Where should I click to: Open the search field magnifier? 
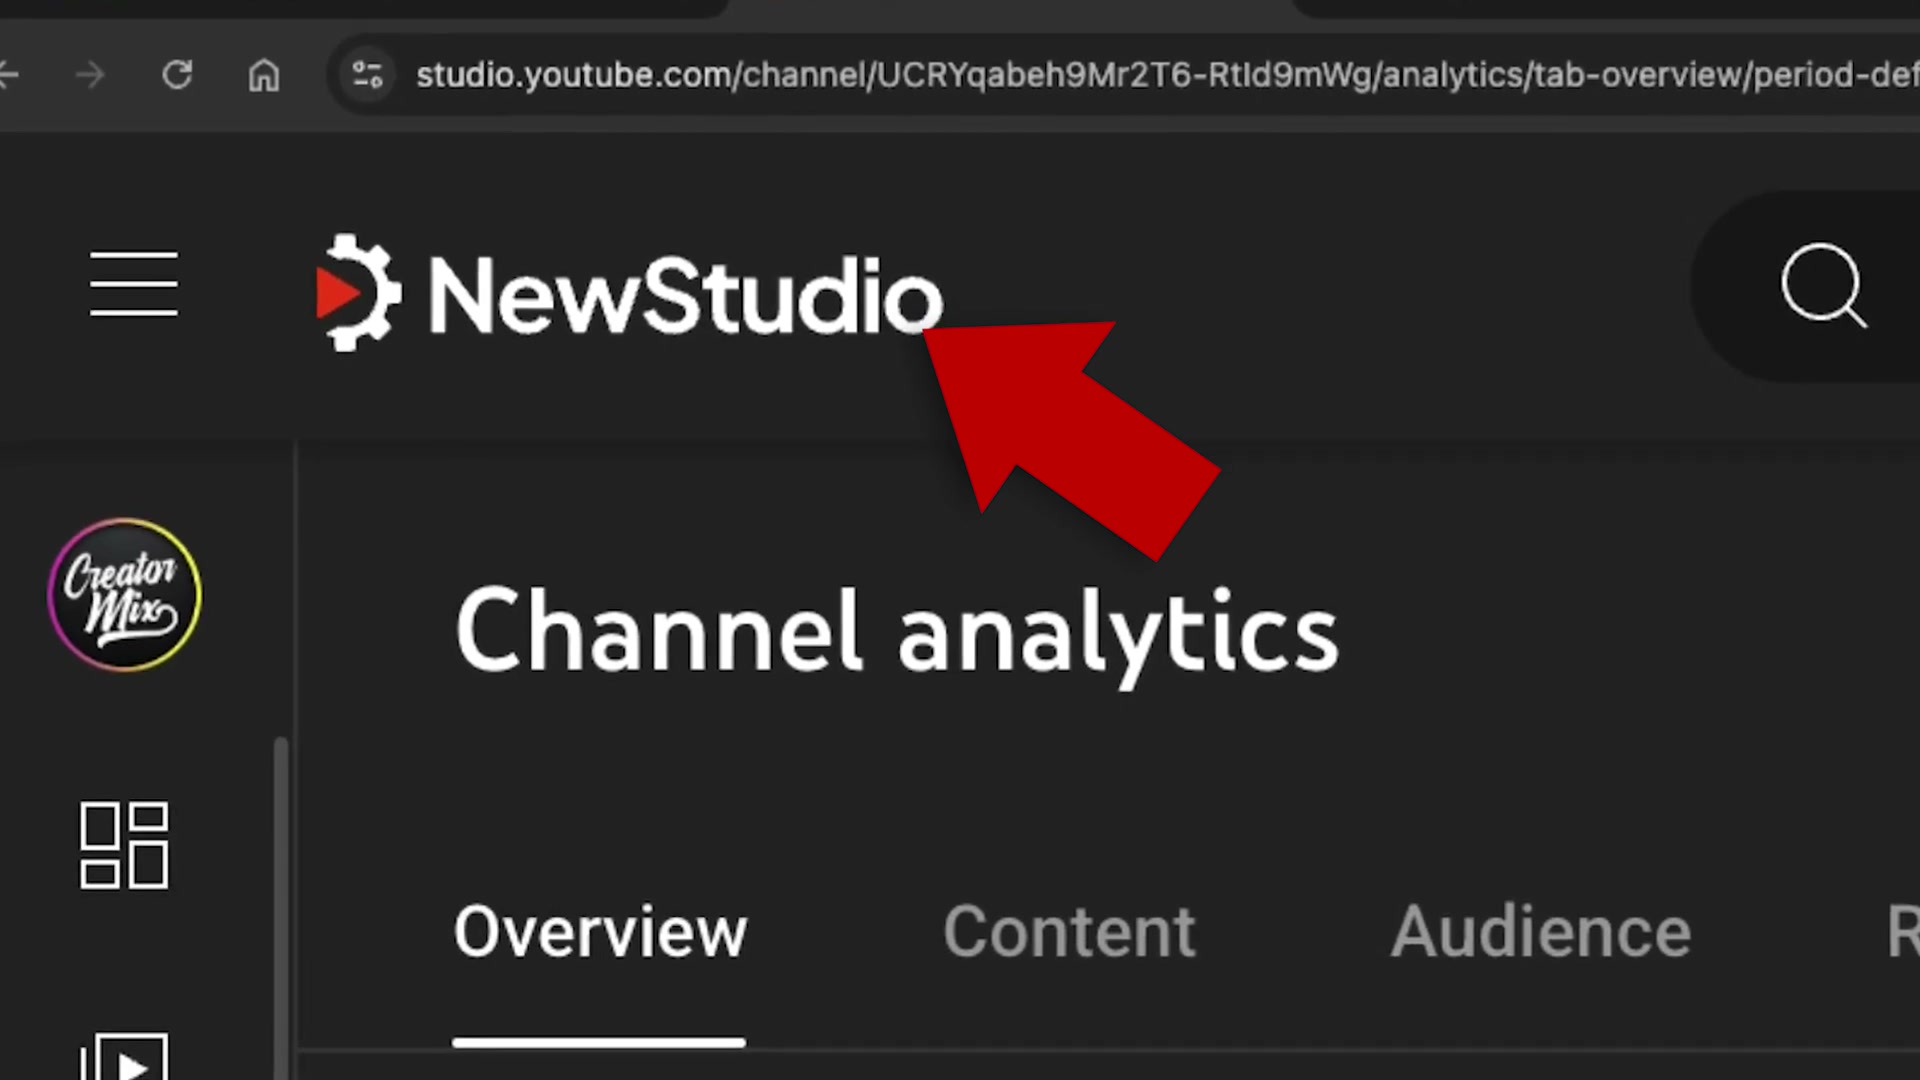point(1824,286)
